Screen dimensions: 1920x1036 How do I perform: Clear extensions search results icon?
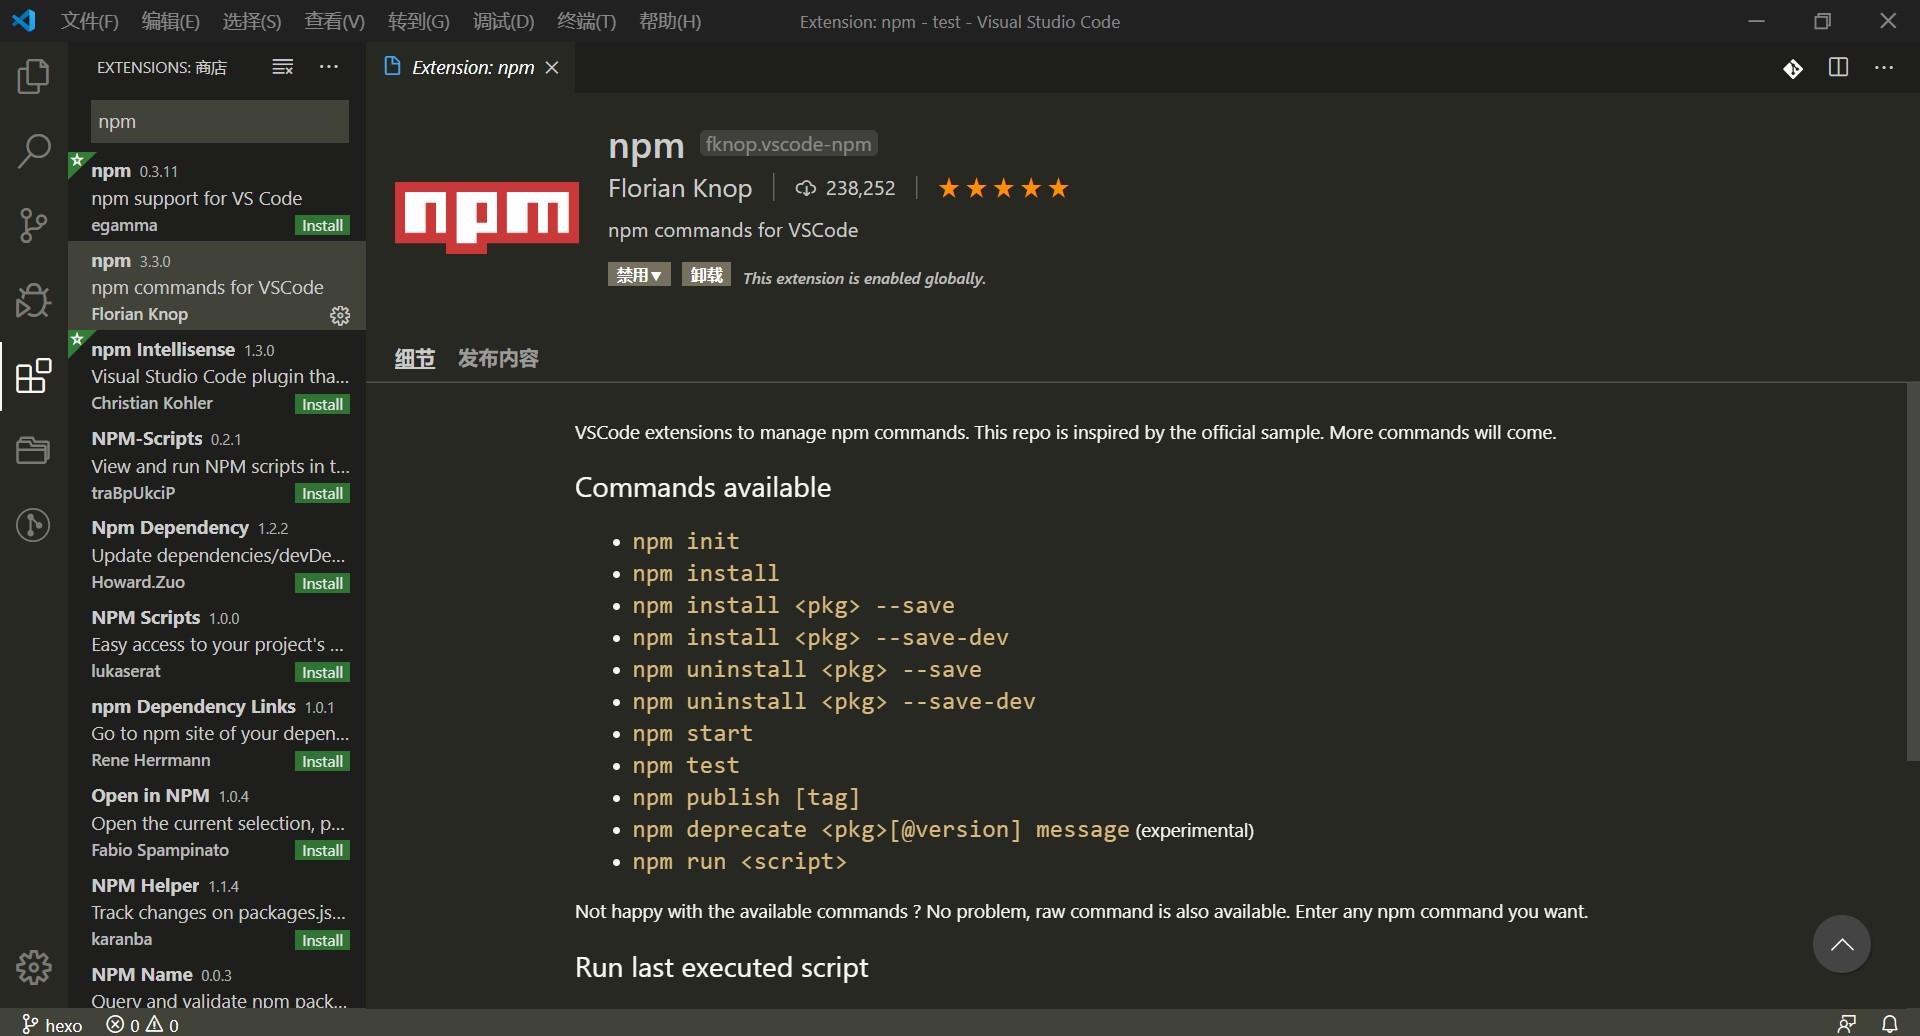tap(283, 67)
